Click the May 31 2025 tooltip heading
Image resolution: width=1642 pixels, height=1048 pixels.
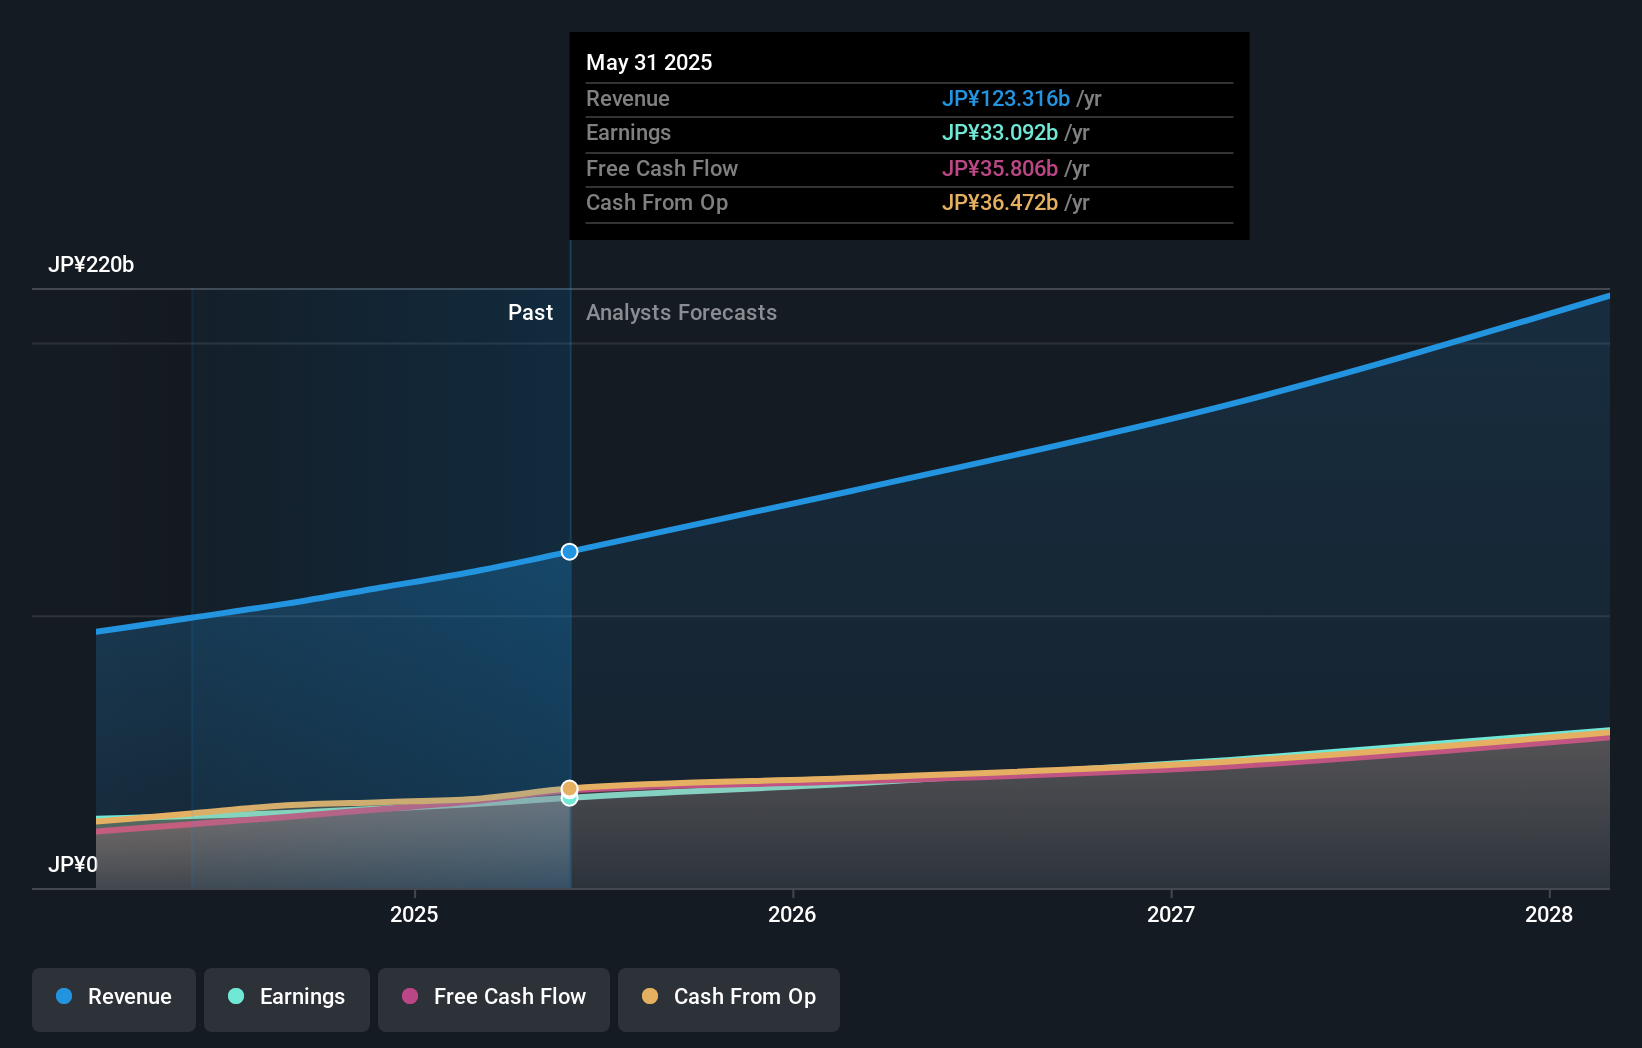tap(649, 62)
